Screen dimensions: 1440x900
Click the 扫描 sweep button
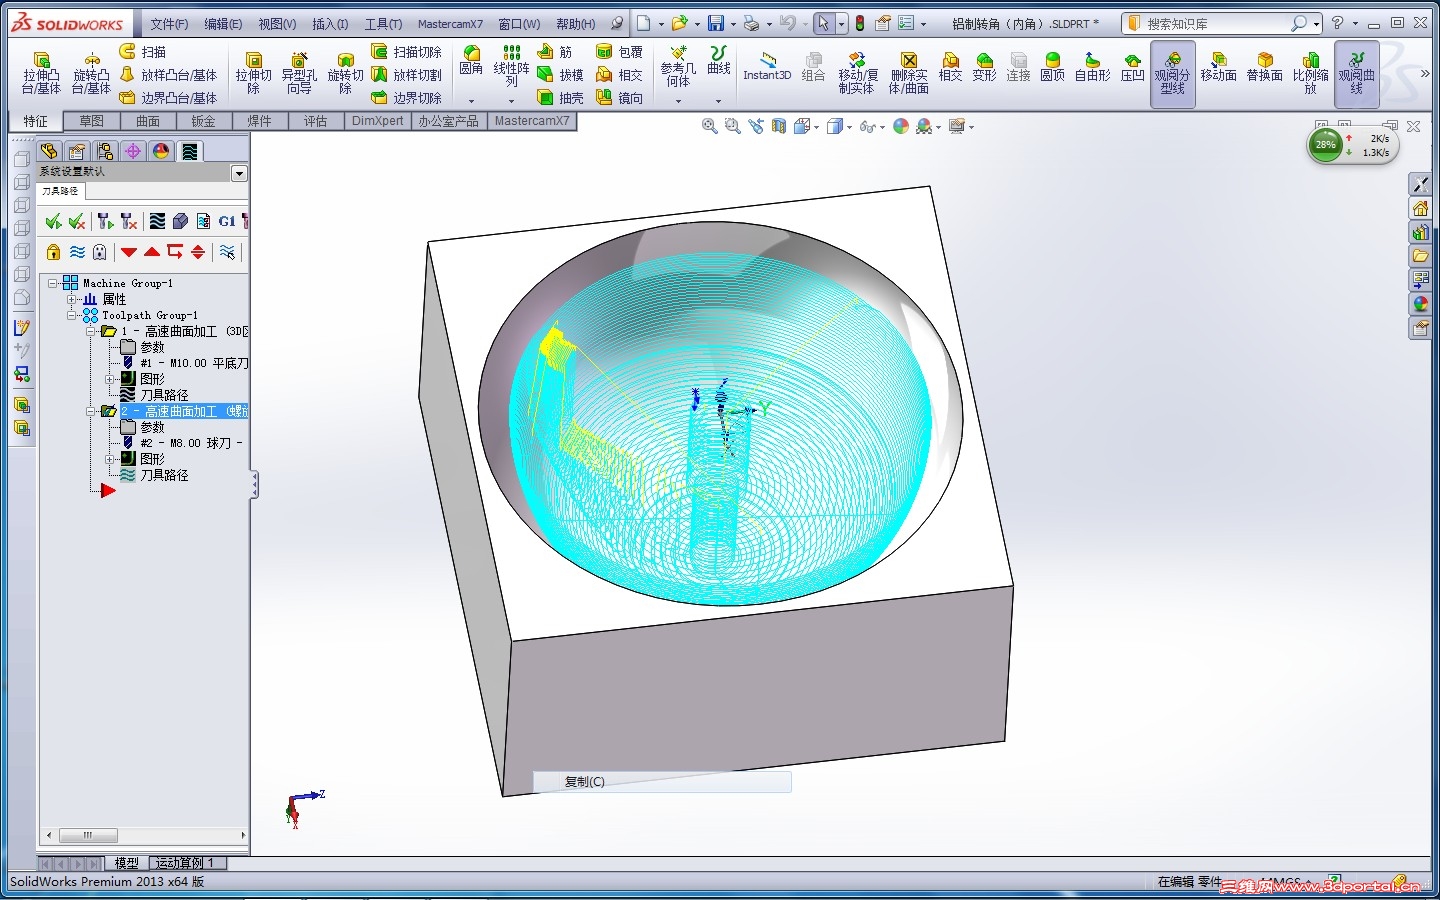tap(142, 51)
